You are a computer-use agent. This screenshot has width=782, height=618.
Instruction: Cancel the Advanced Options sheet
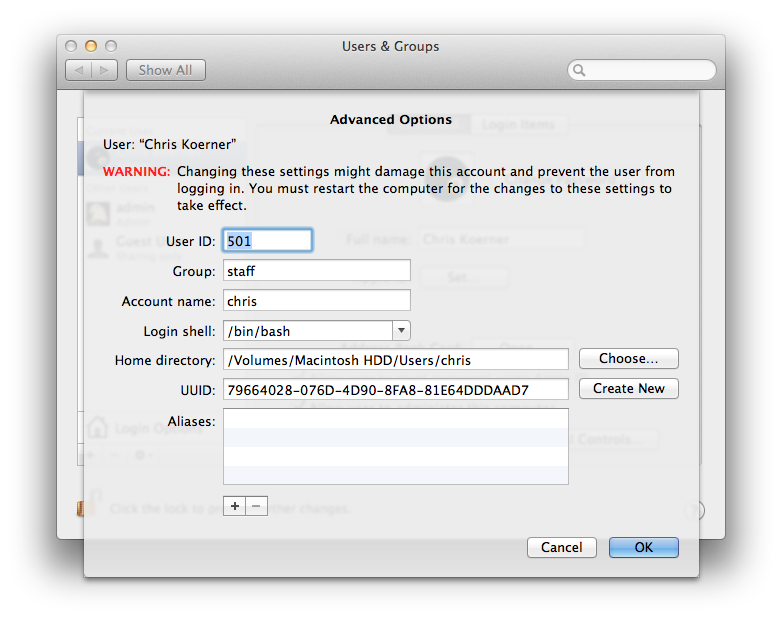tap(562, 548)
